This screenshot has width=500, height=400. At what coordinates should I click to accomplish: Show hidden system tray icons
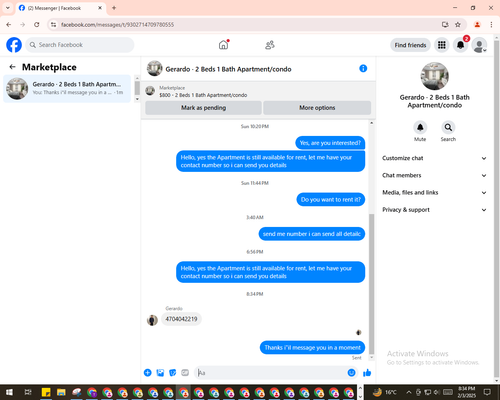tap(409, 392)
